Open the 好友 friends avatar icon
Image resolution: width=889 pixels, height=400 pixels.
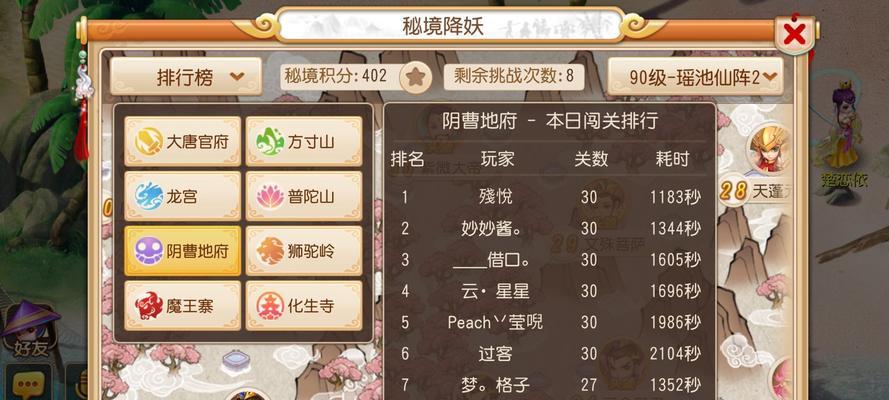31,330
